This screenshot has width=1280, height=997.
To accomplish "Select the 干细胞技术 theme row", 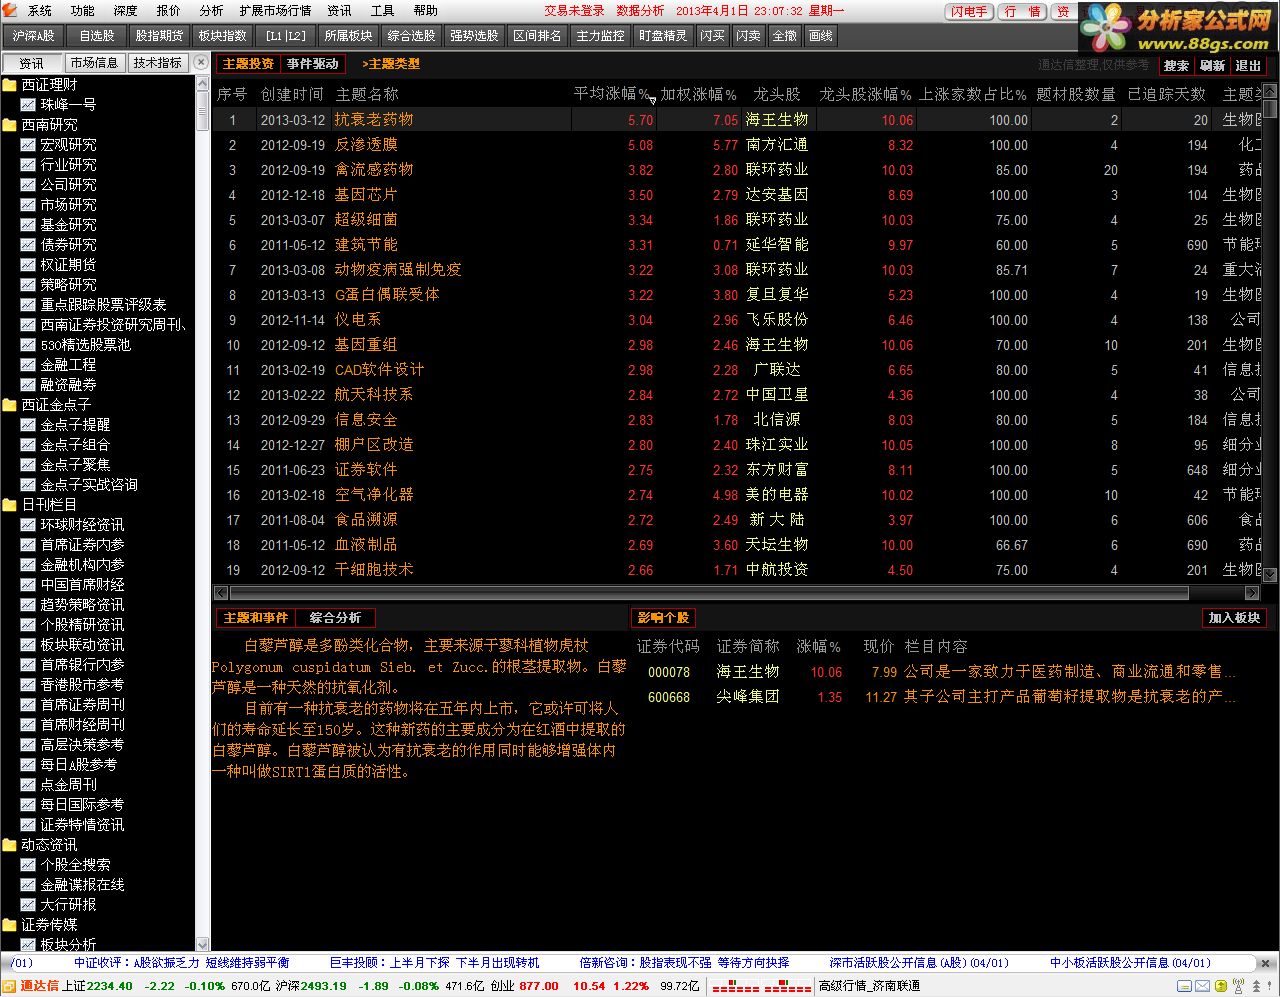I will [x=738, y=570].
